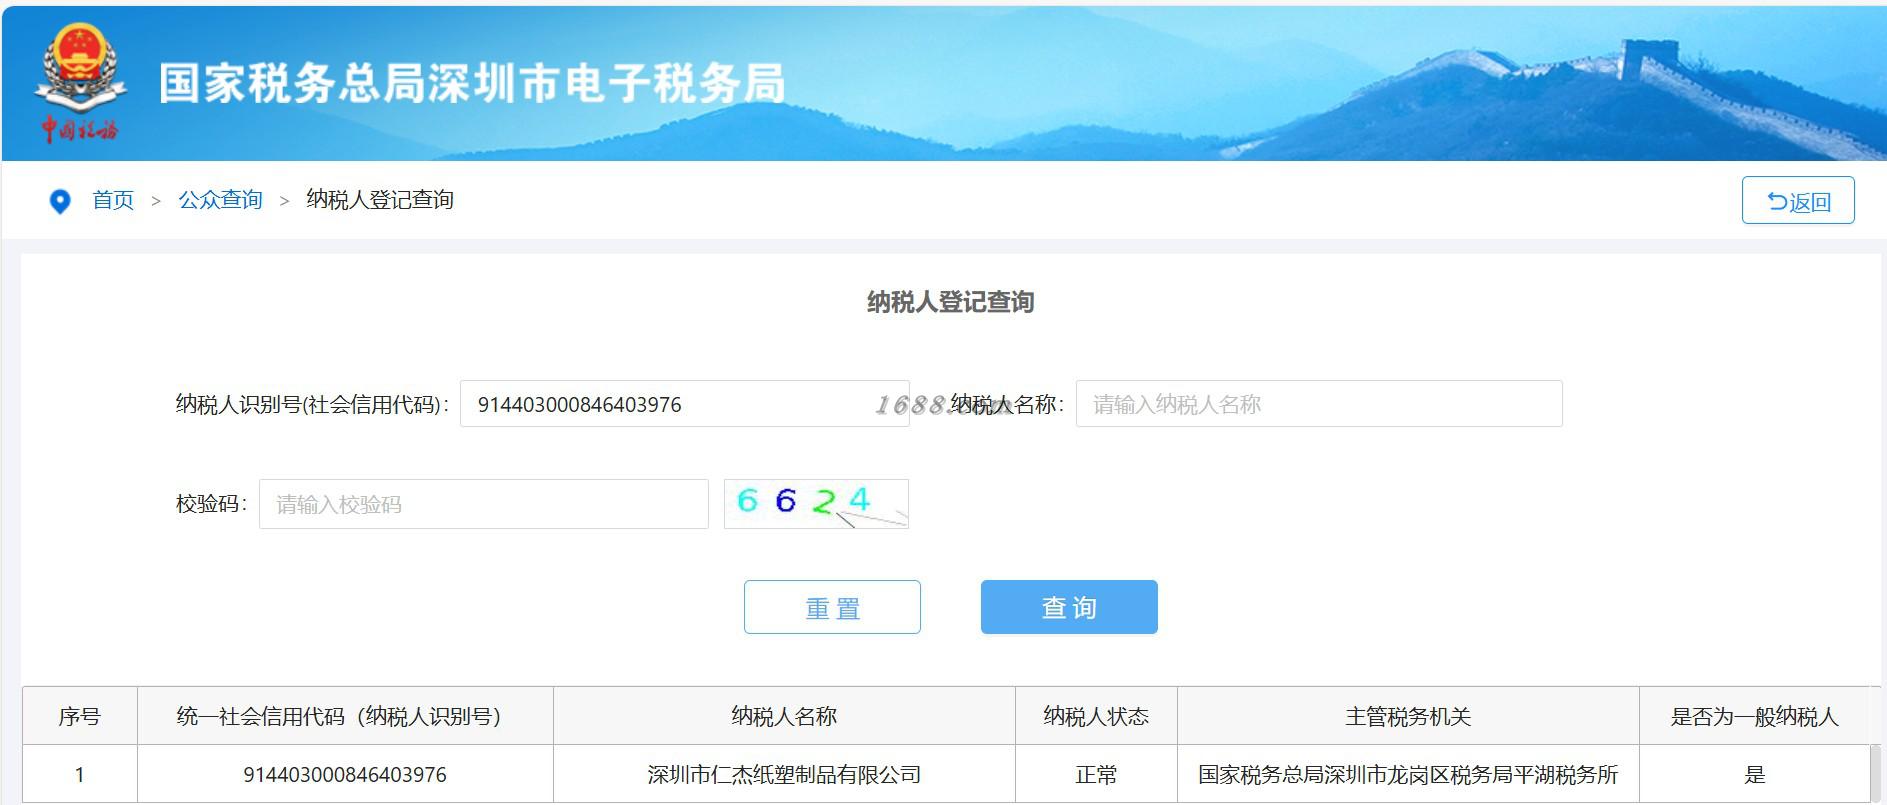Focus the 纳税人名称 input field
The image size is (1887, 805).
(x=1319, y=404)
